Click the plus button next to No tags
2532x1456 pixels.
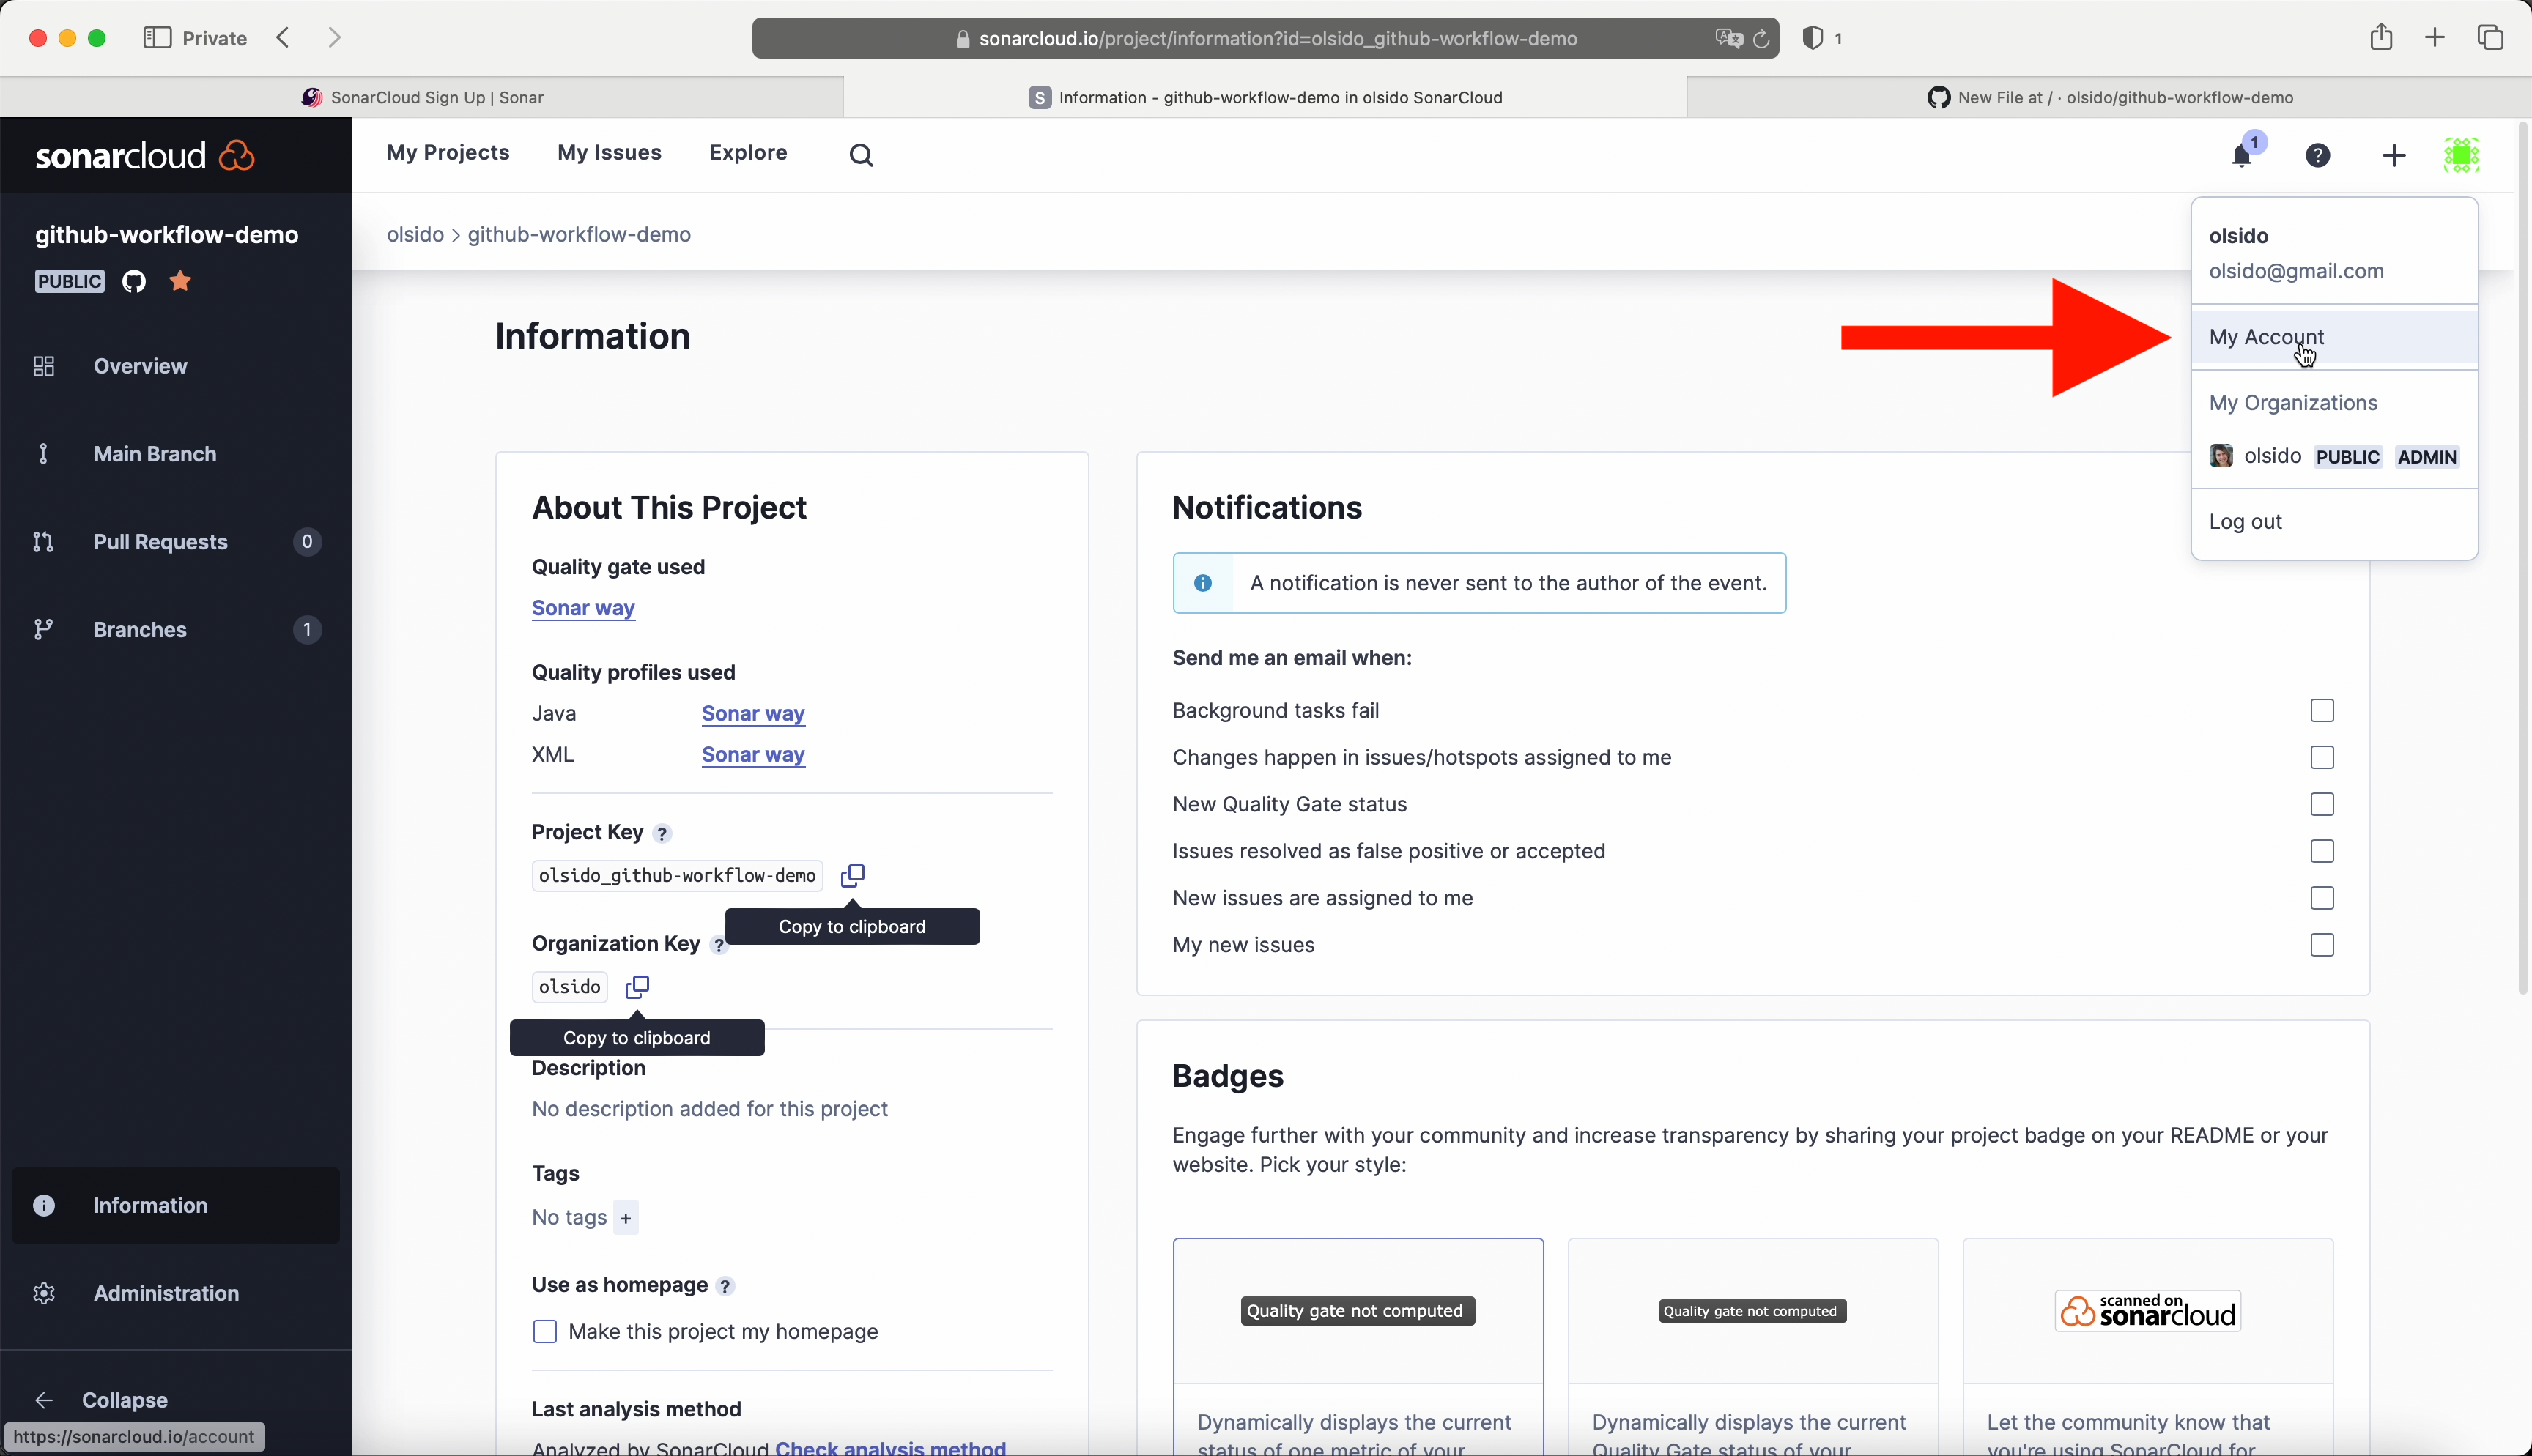[x=626, y=1217]
